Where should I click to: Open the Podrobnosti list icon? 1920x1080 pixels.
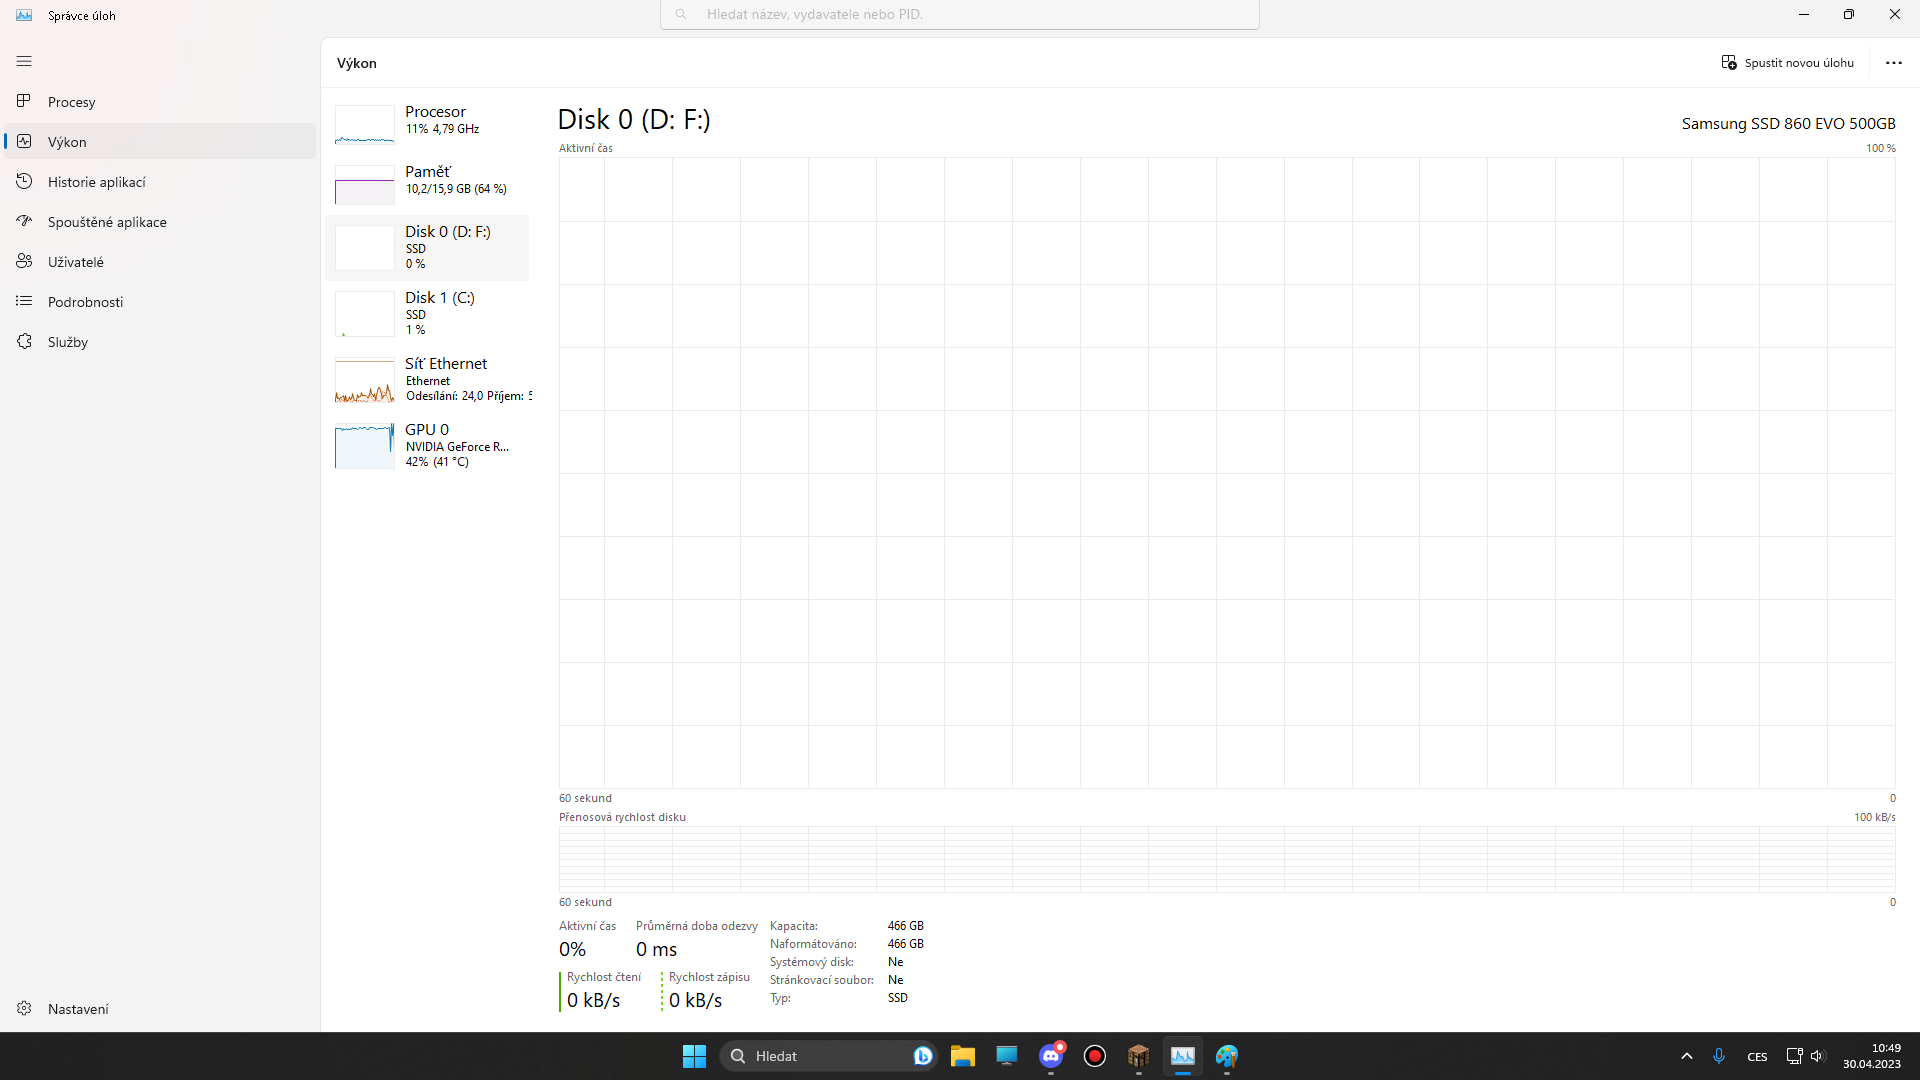tap(24, 301)
